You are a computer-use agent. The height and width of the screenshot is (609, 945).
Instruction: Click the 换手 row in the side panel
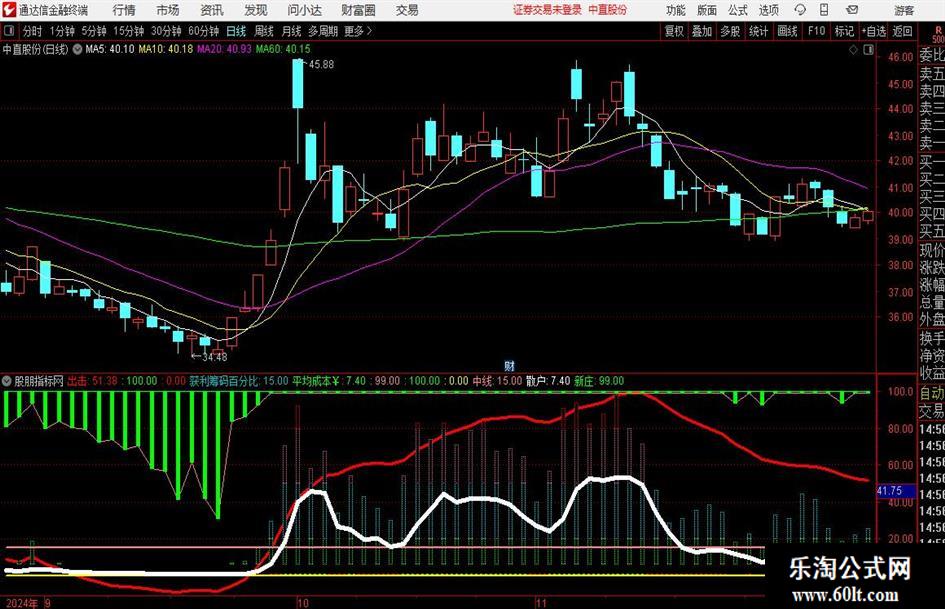click(x=932, y=338)
